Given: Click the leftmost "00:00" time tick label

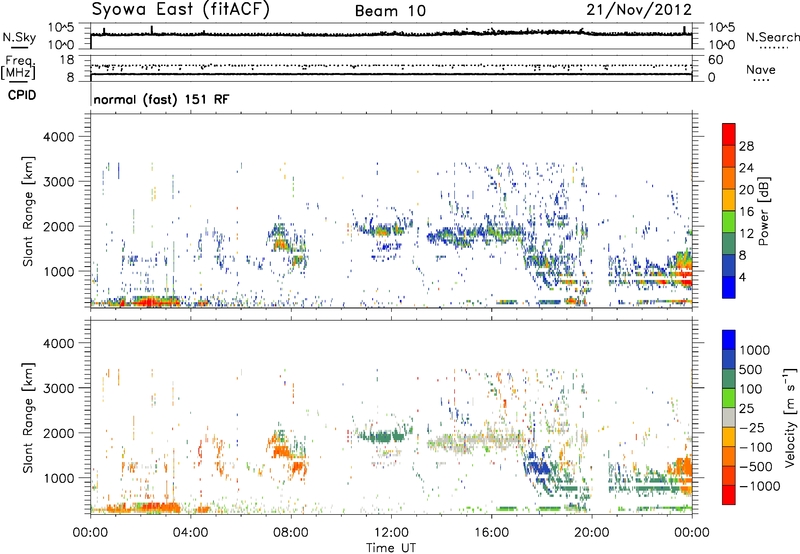Looking at the screenshot, I should click(90, 533).
